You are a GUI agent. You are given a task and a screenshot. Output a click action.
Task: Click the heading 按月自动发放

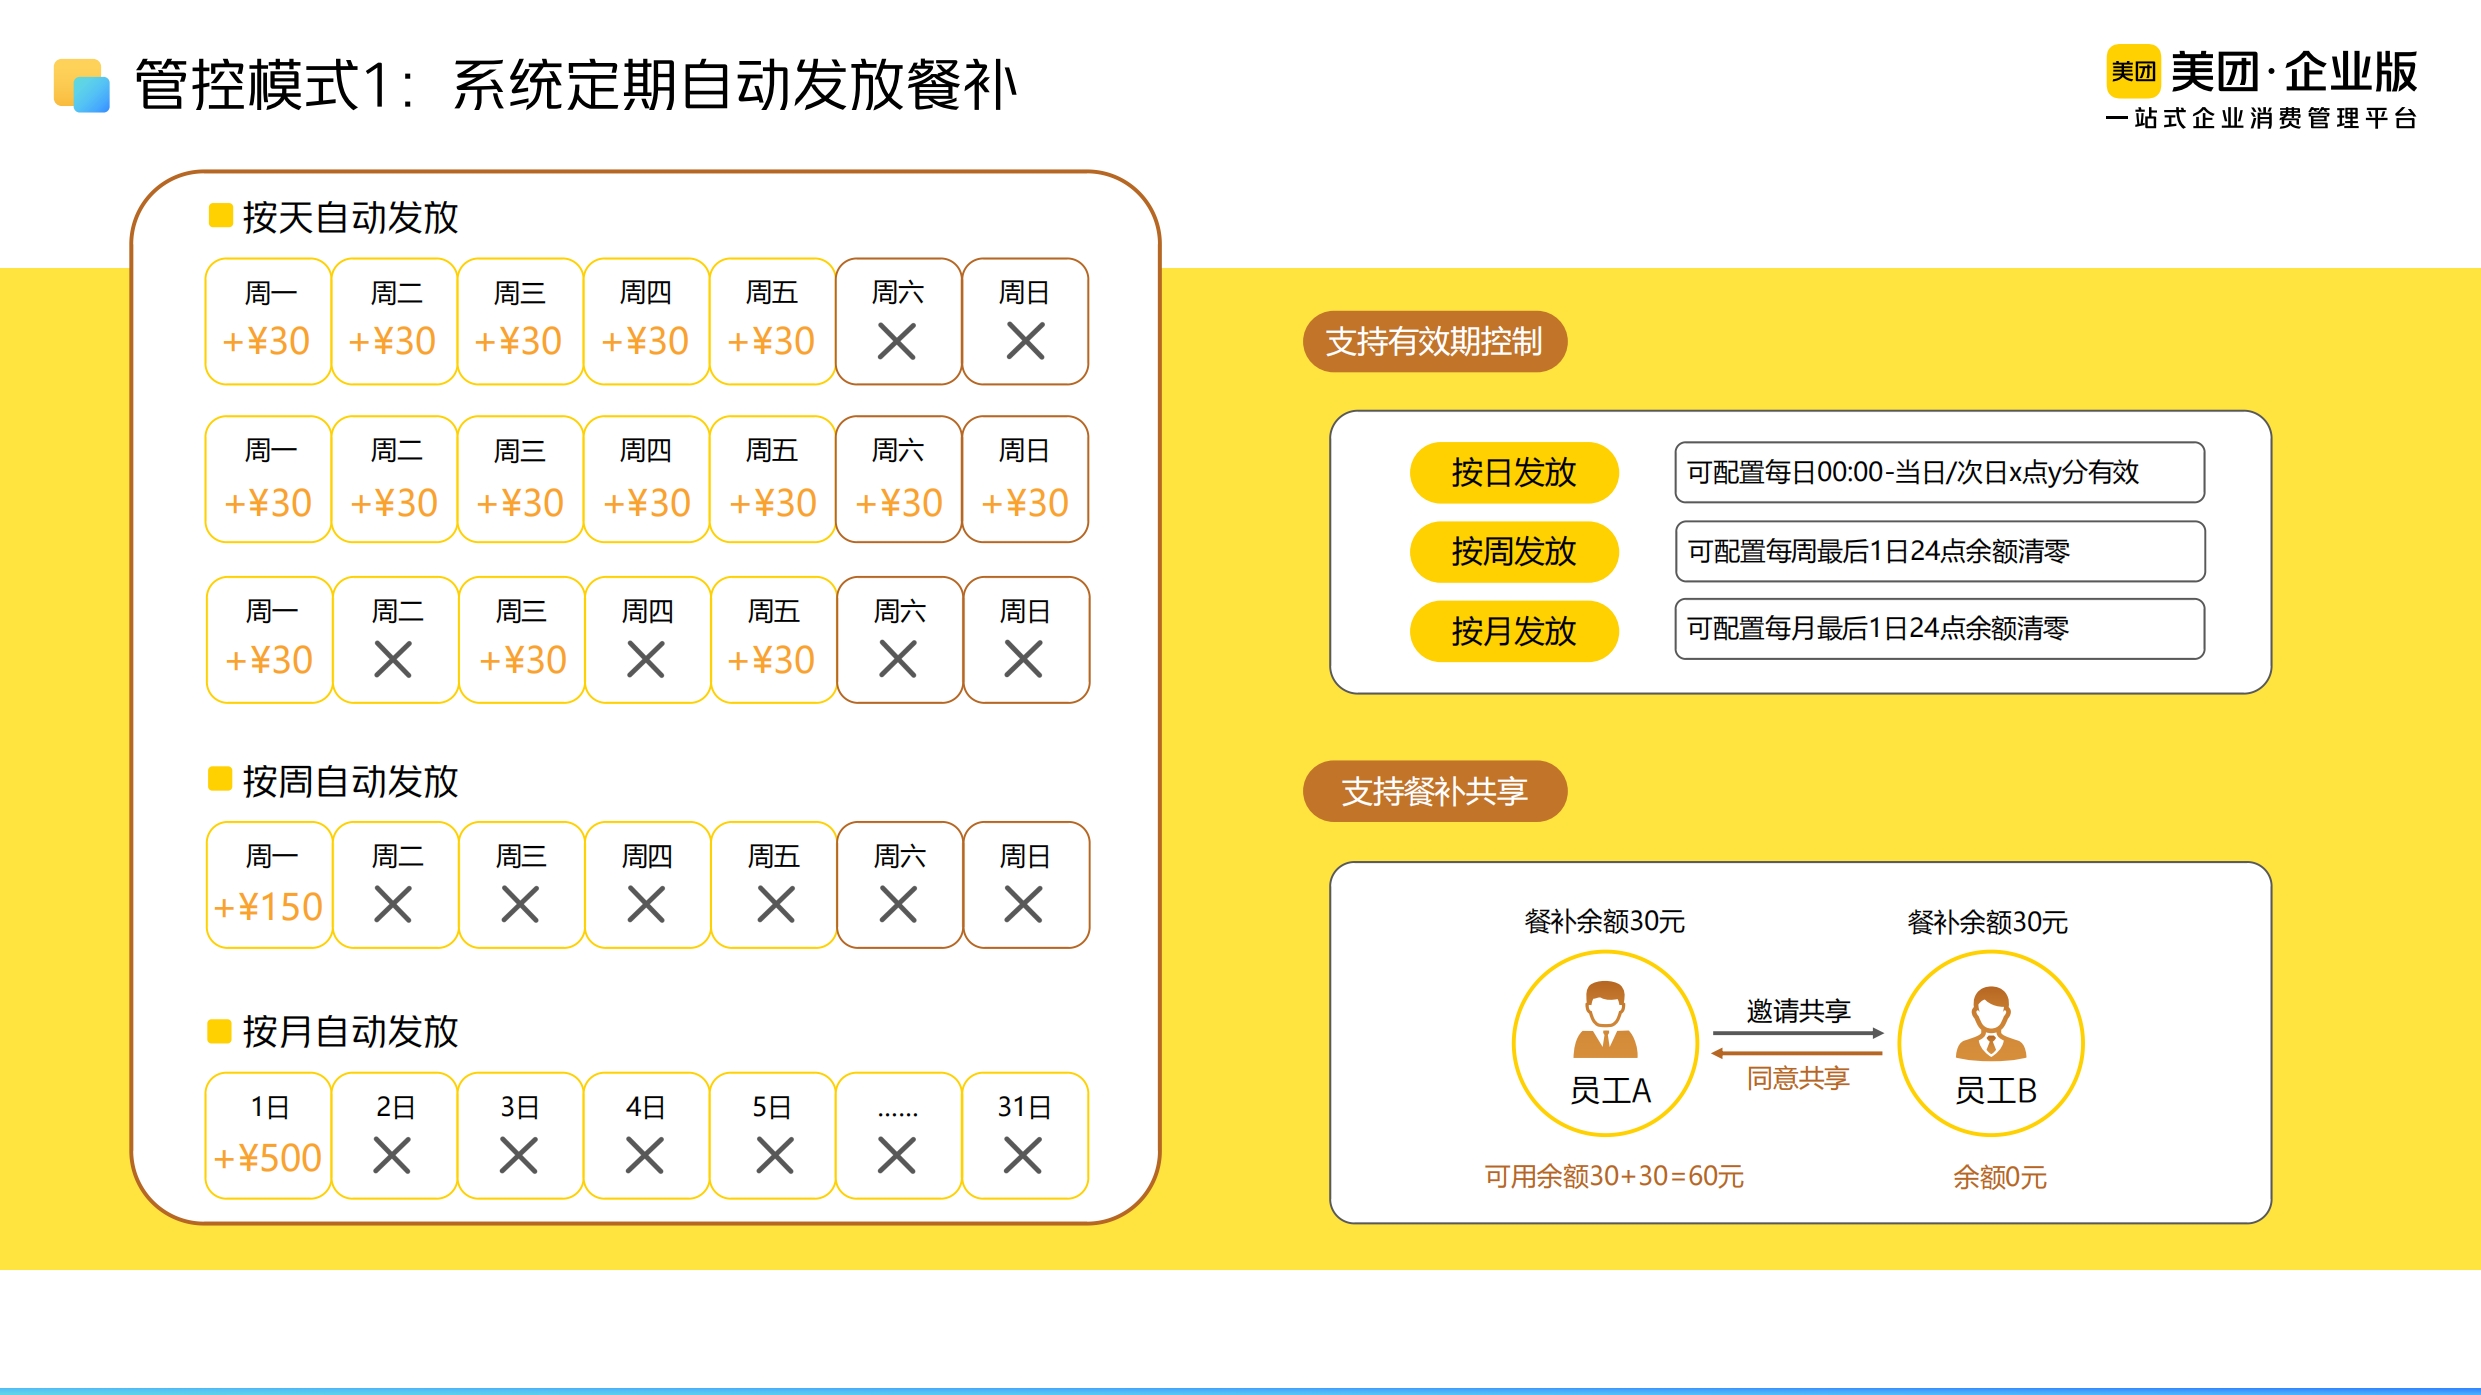tap(350, 1031)
